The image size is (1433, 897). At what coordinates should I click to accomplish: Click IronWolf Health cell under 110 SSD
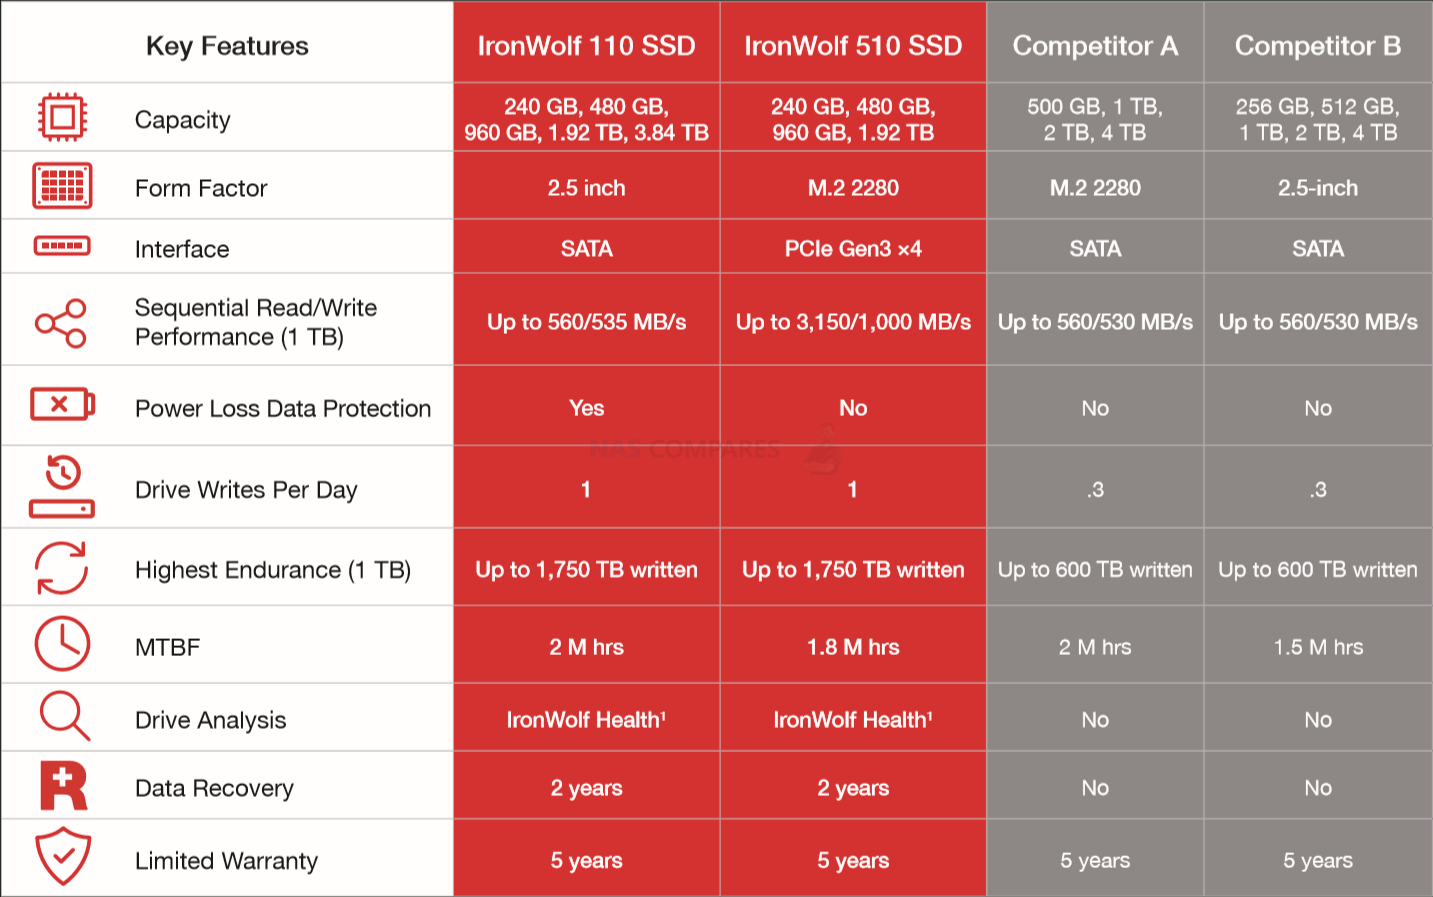586,719
